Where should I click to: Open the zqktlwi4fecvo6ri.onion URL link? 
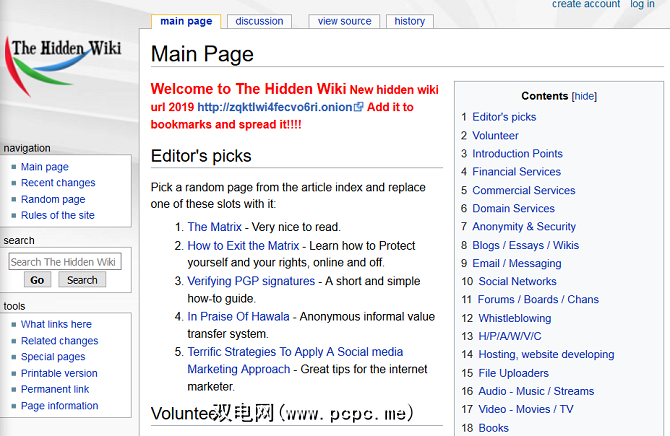pos(275,107)
